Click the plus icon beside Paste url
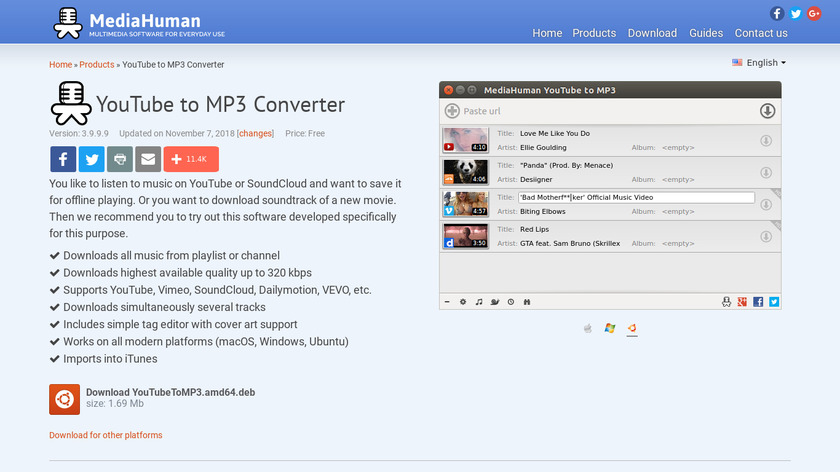The image size is (840, 472). [x=452, y=111]
